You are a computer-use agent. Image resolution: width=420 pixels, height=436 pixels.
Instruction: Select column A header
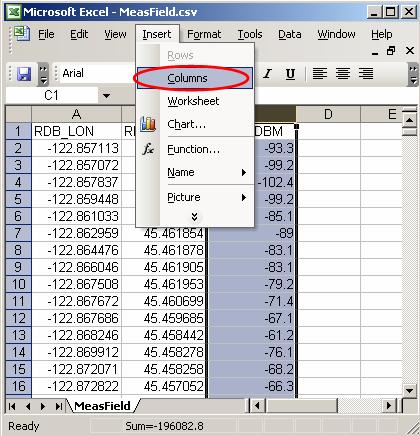76,114
